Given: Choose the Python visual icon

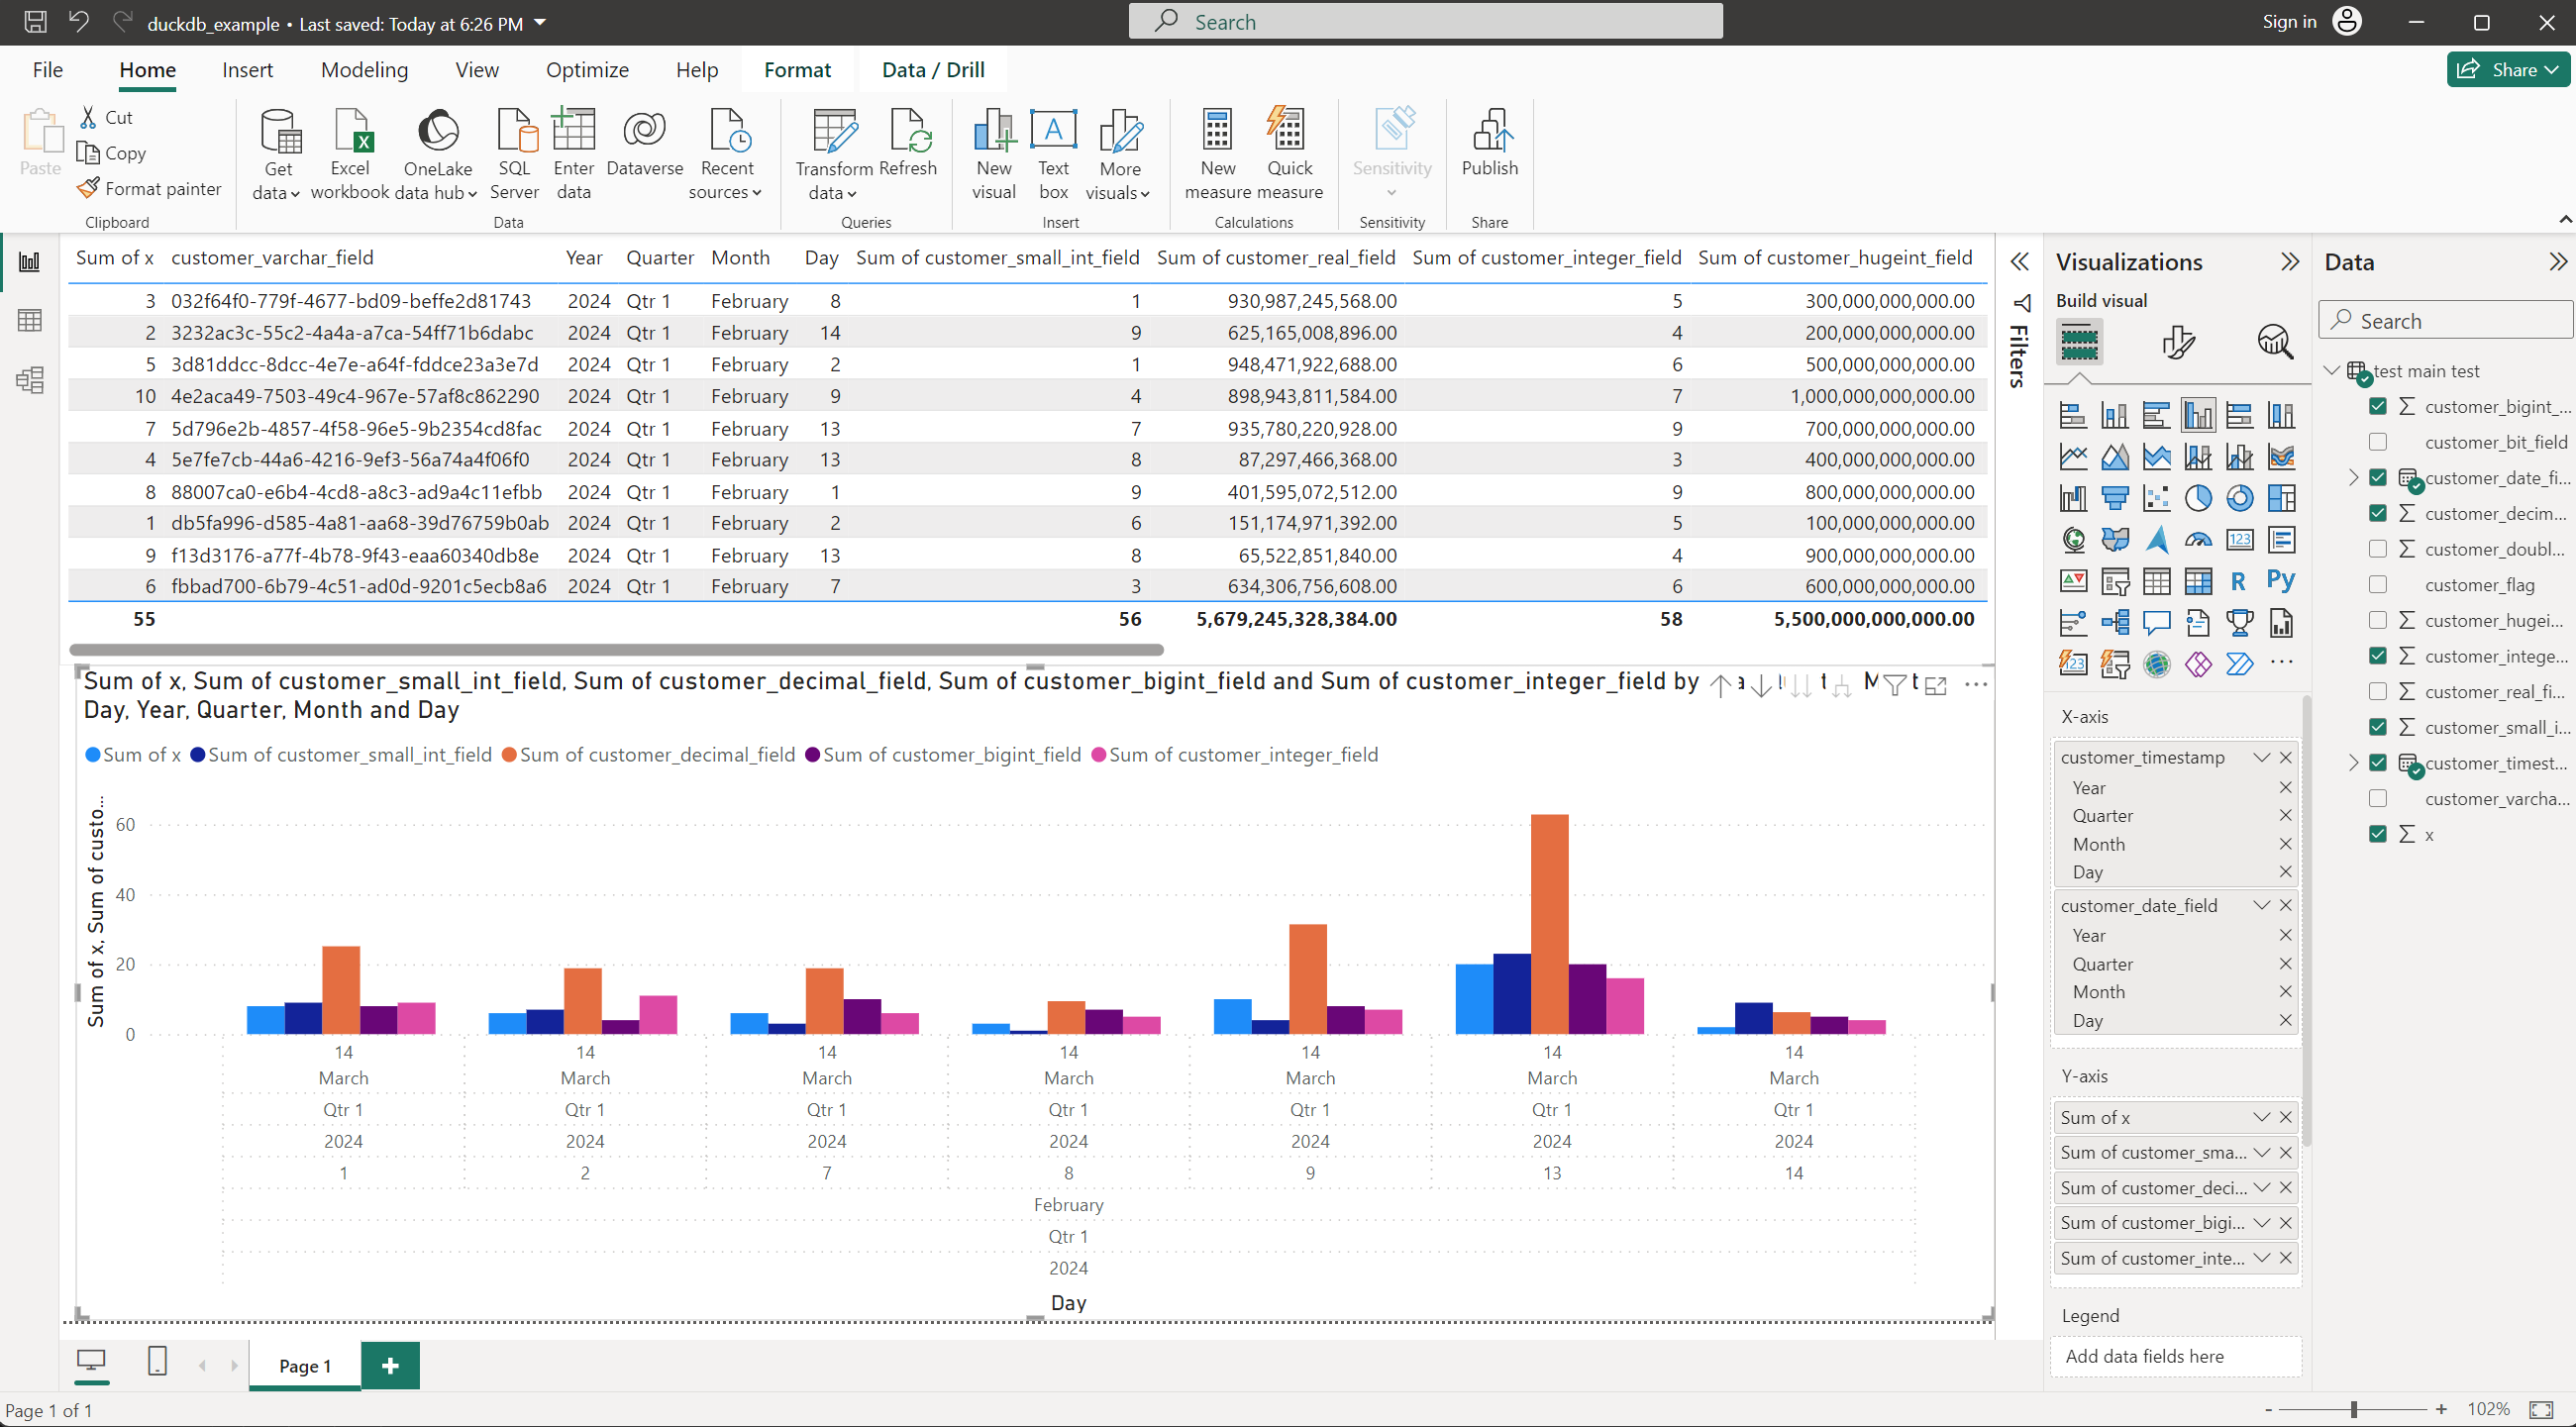Looking at the screenshot, I should coord(2280,581).
